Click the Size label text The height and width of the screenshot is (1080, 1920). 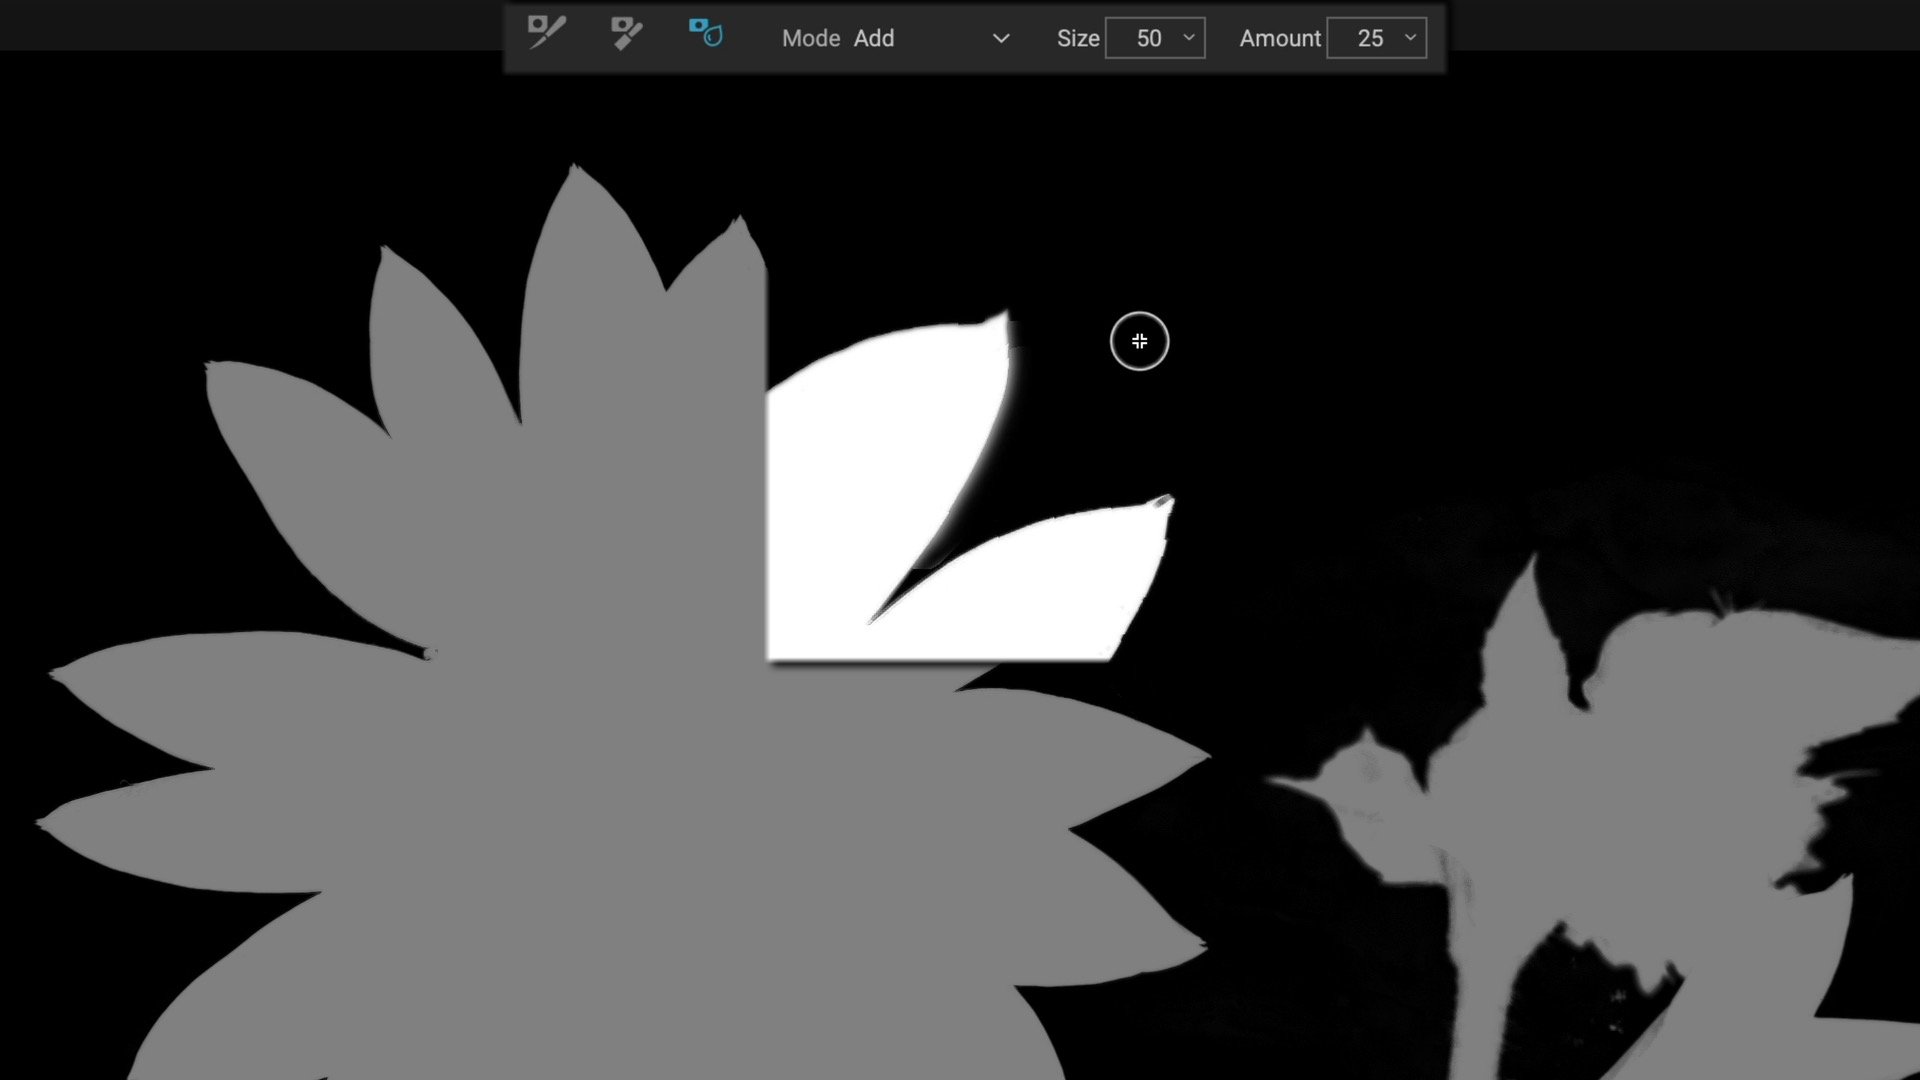[1078, 38]
